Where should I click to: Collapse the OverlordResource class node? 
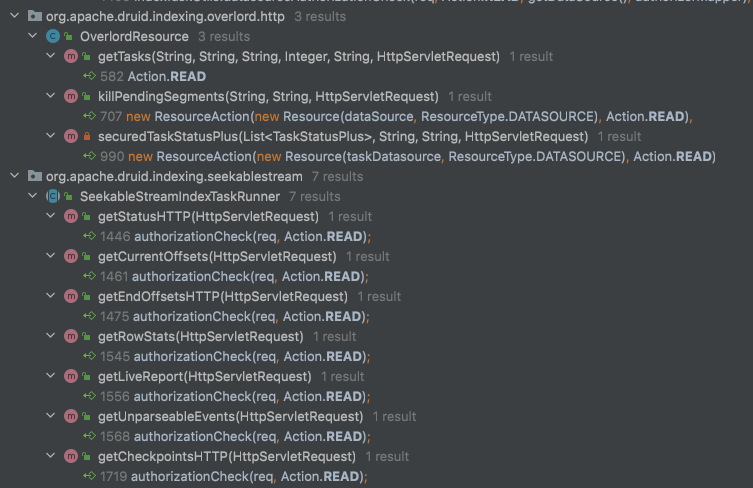coord(33,36)
